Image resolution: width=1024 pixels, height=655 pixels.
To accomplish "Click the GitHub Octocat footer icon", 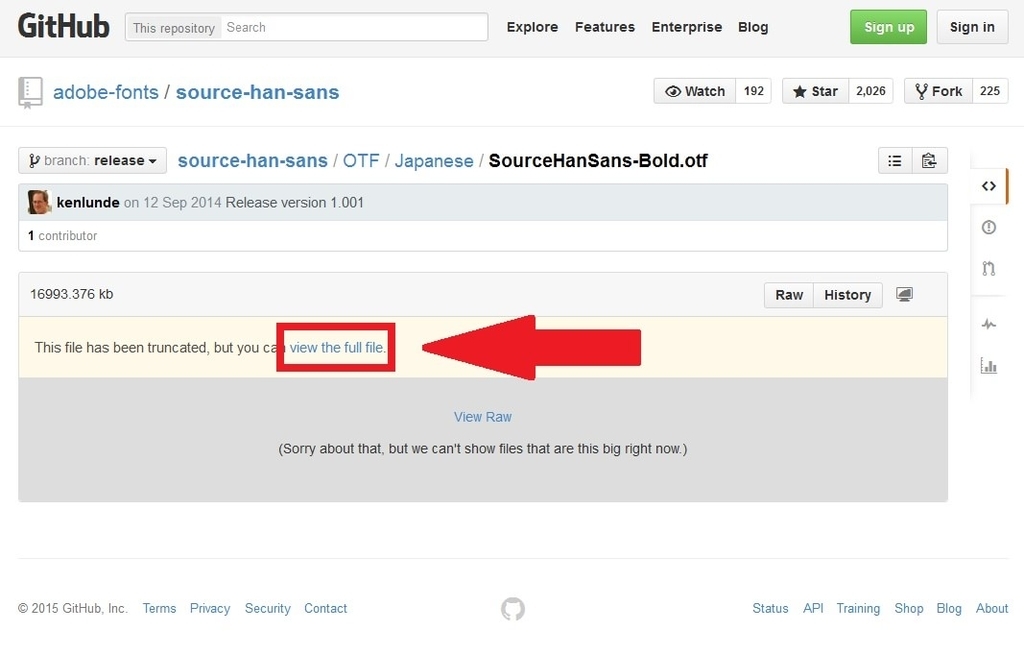I will 513,609.
